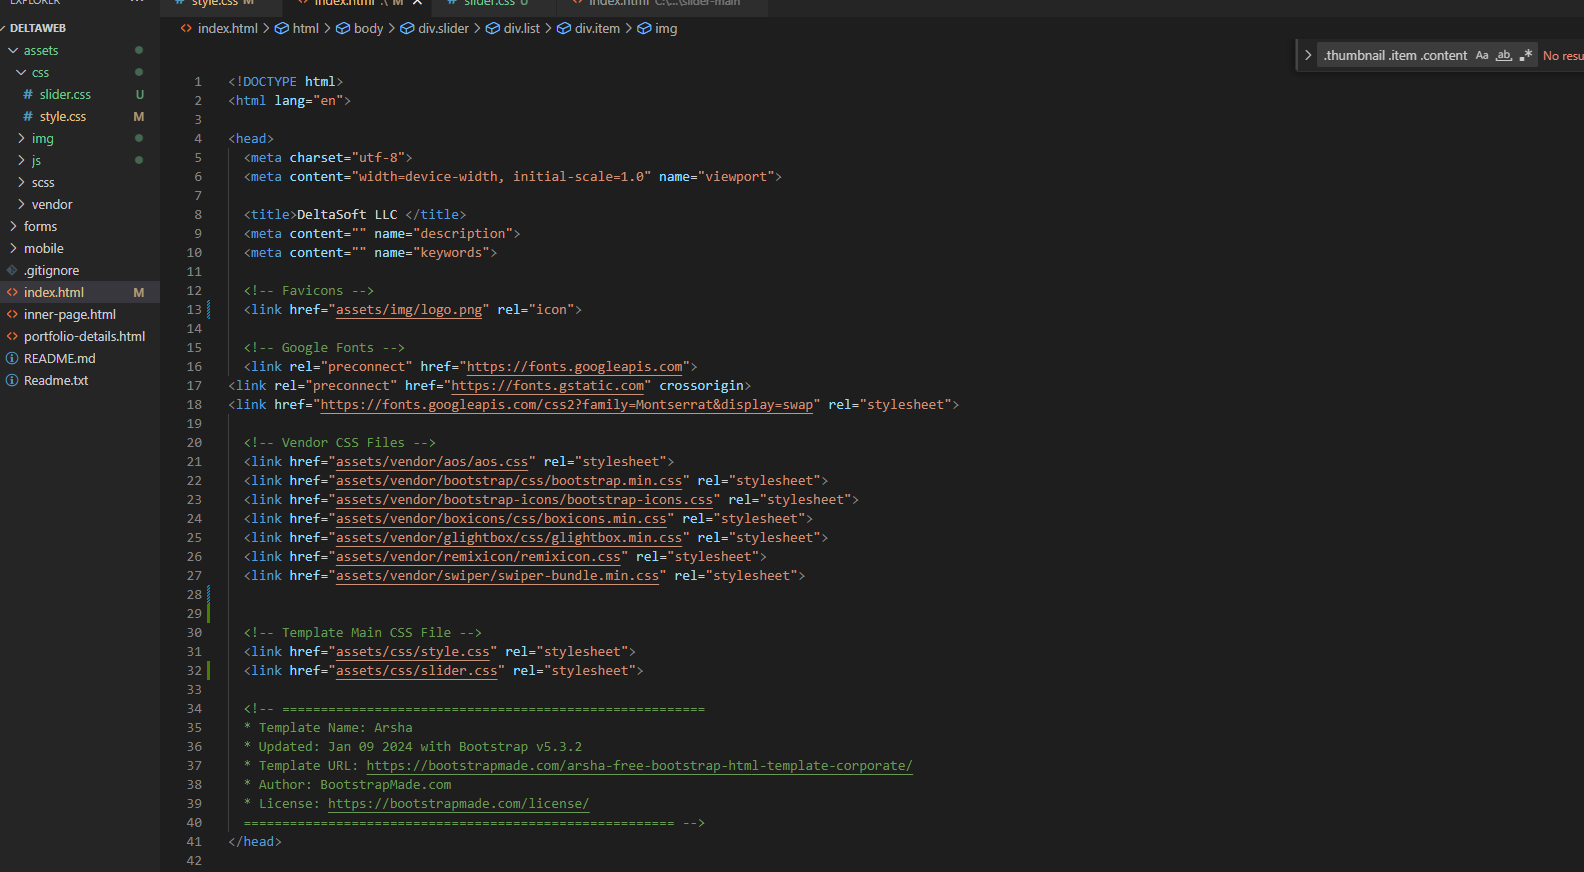Toggle Match Case in find widget
The width and height of the screenshot is (1584, 872).
click(1482, 56)
